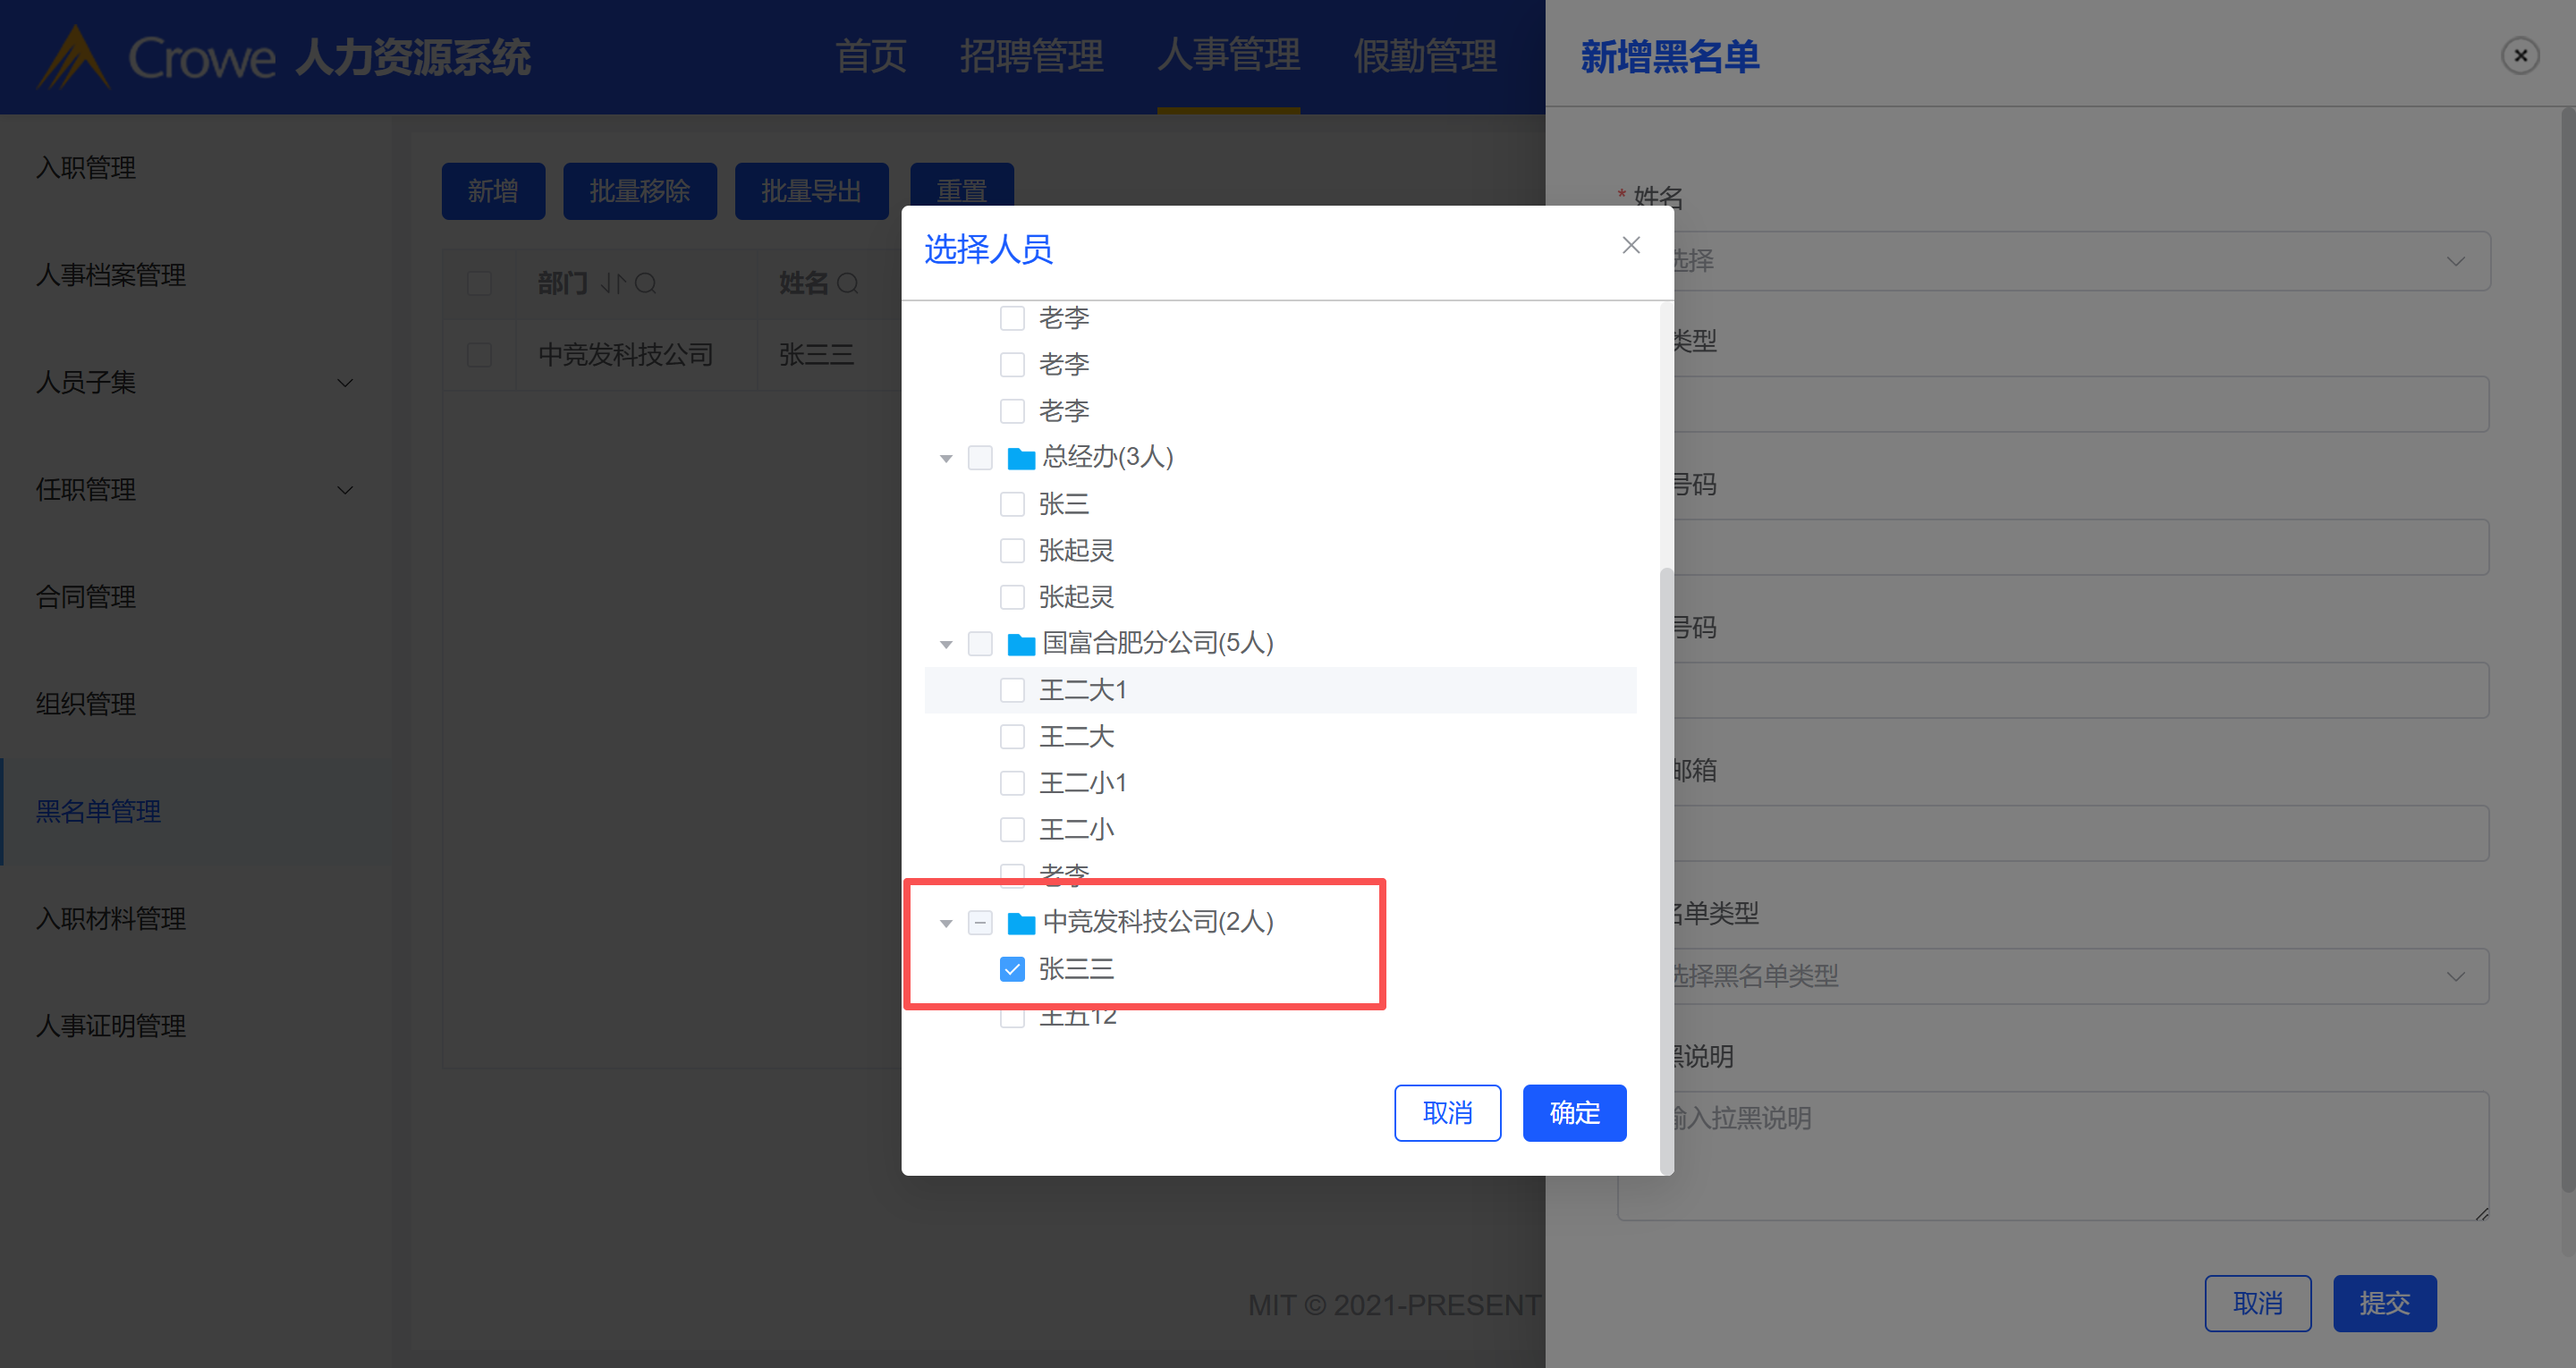Close the 选择人员 dialog with X icon
The image size is (2576, 1368).
pos(1631,245)
